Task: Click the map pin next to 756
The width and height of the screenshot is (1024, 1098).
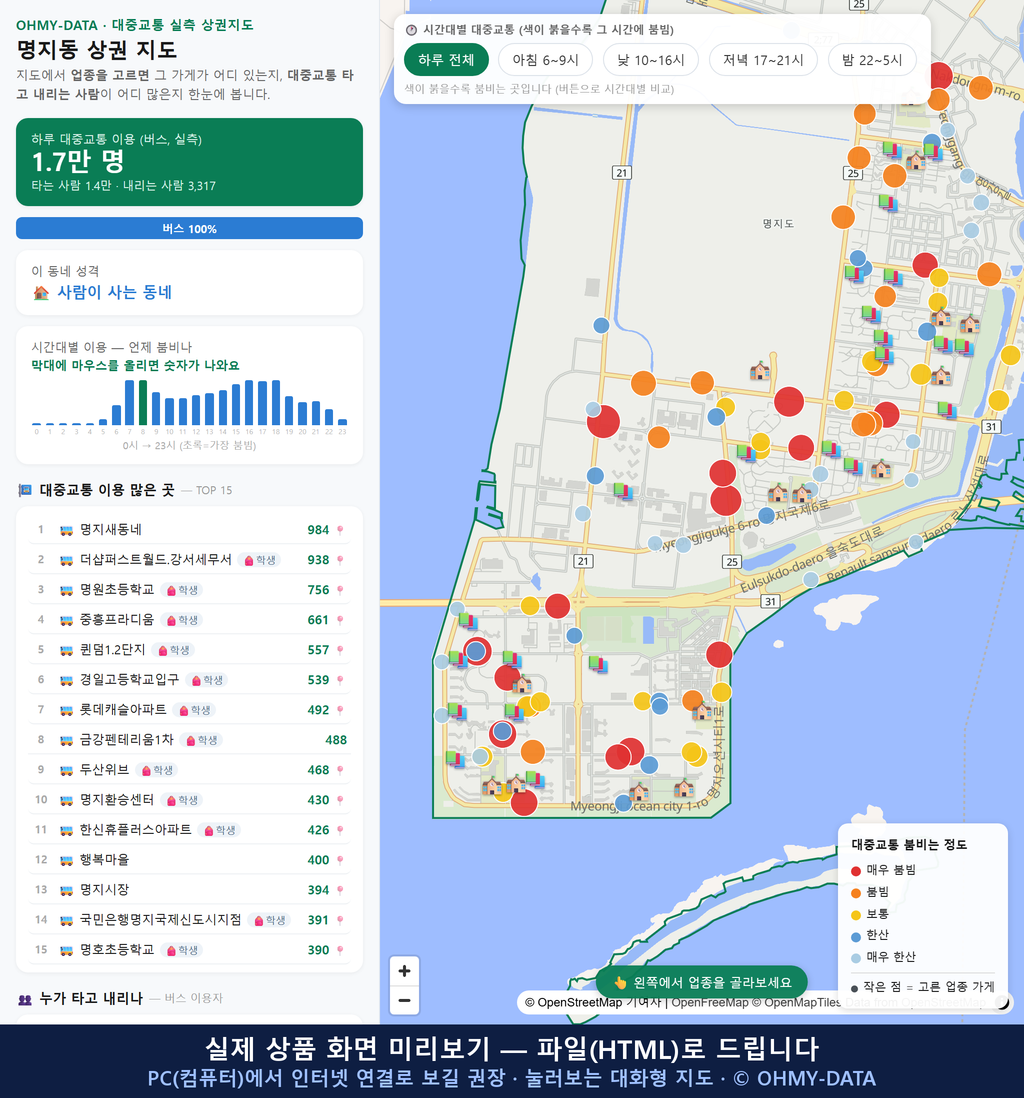Action: tap(340, 590)
